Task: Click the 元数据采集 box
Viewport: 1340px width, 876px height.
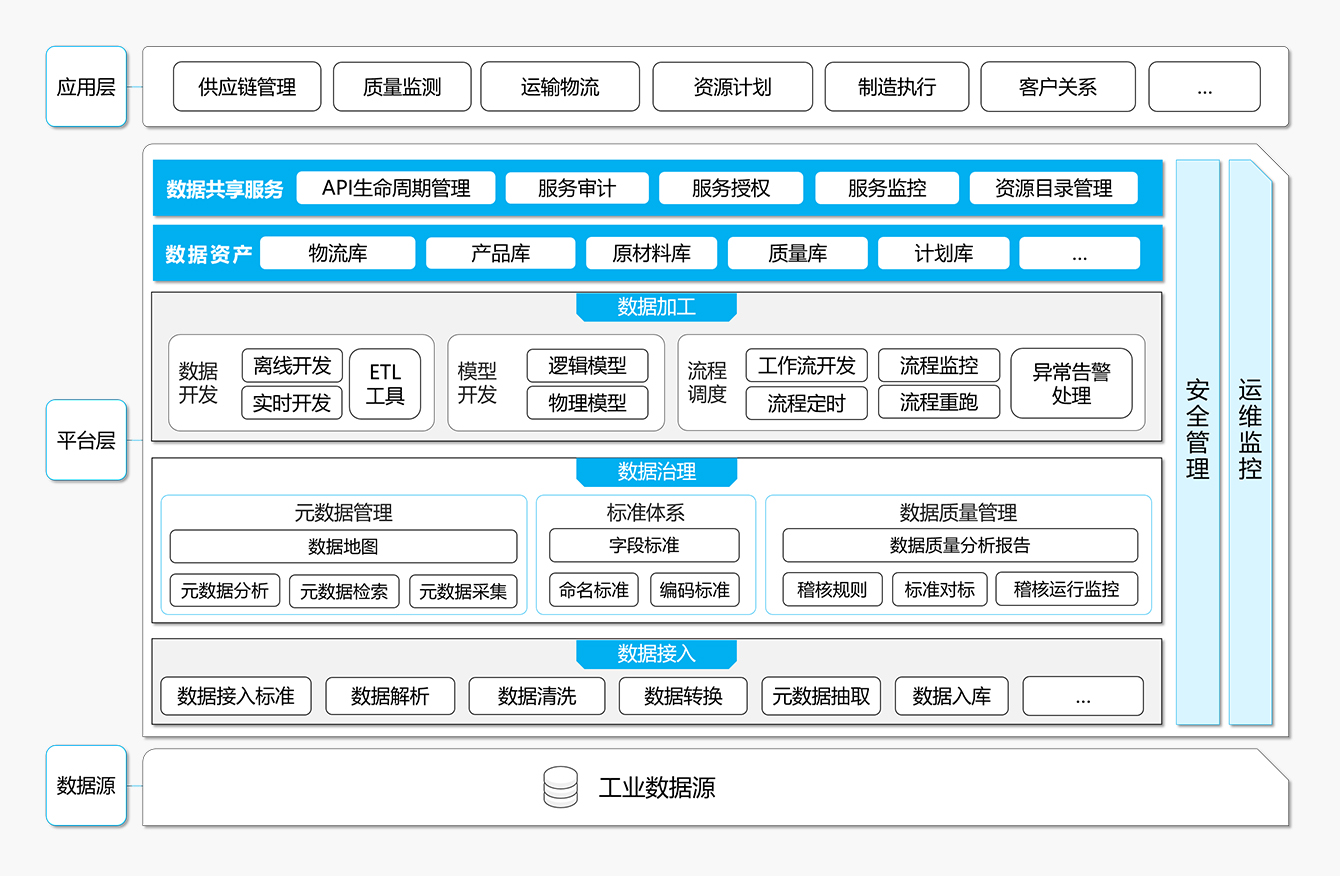Action: 463,591
